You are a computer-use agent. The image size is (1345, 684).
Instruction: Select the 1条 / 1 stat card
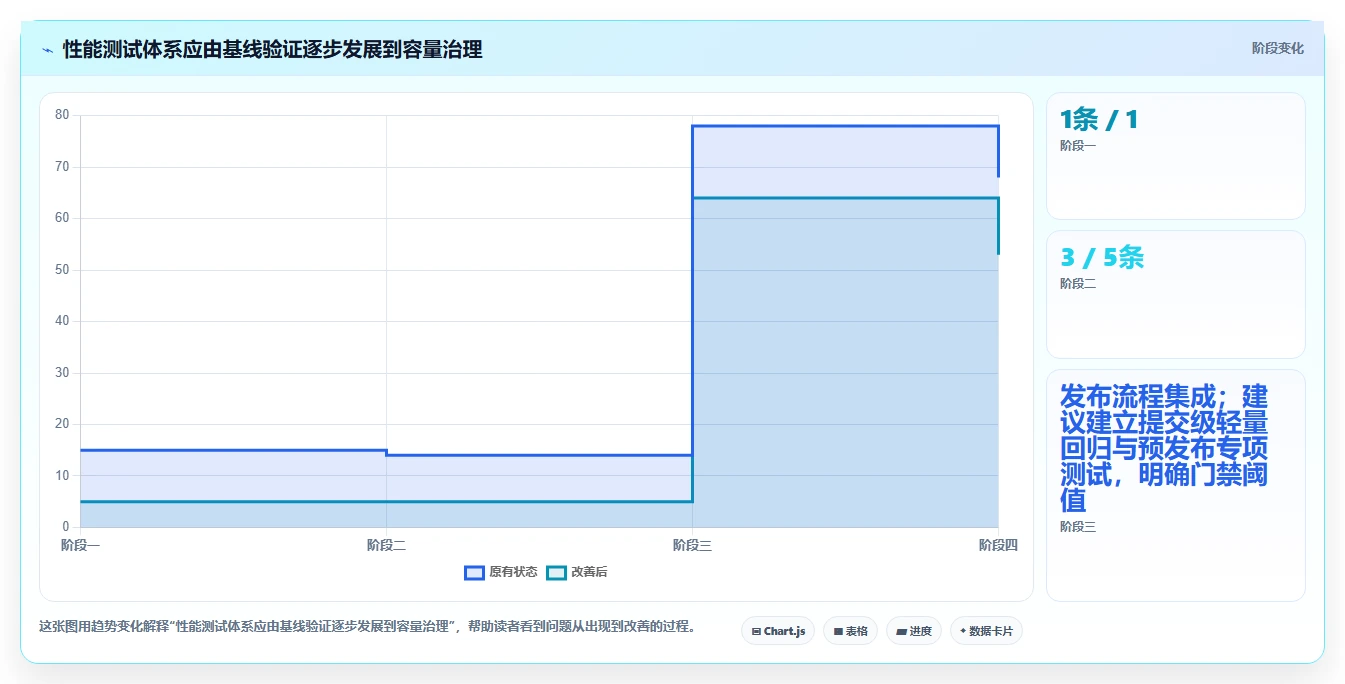pos(1176,156)
